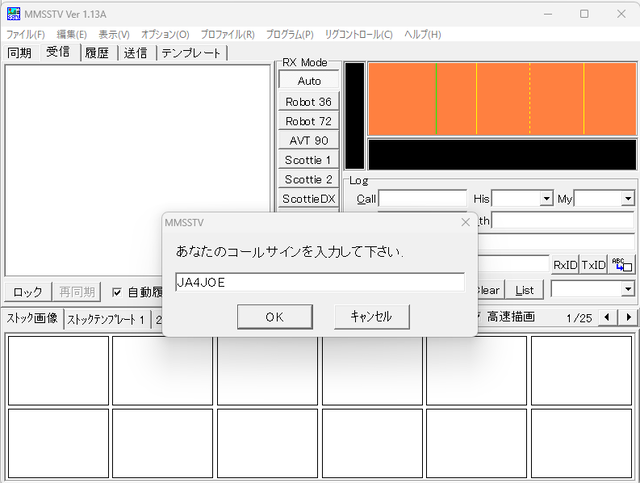Click the Call input field in Log

422,199
